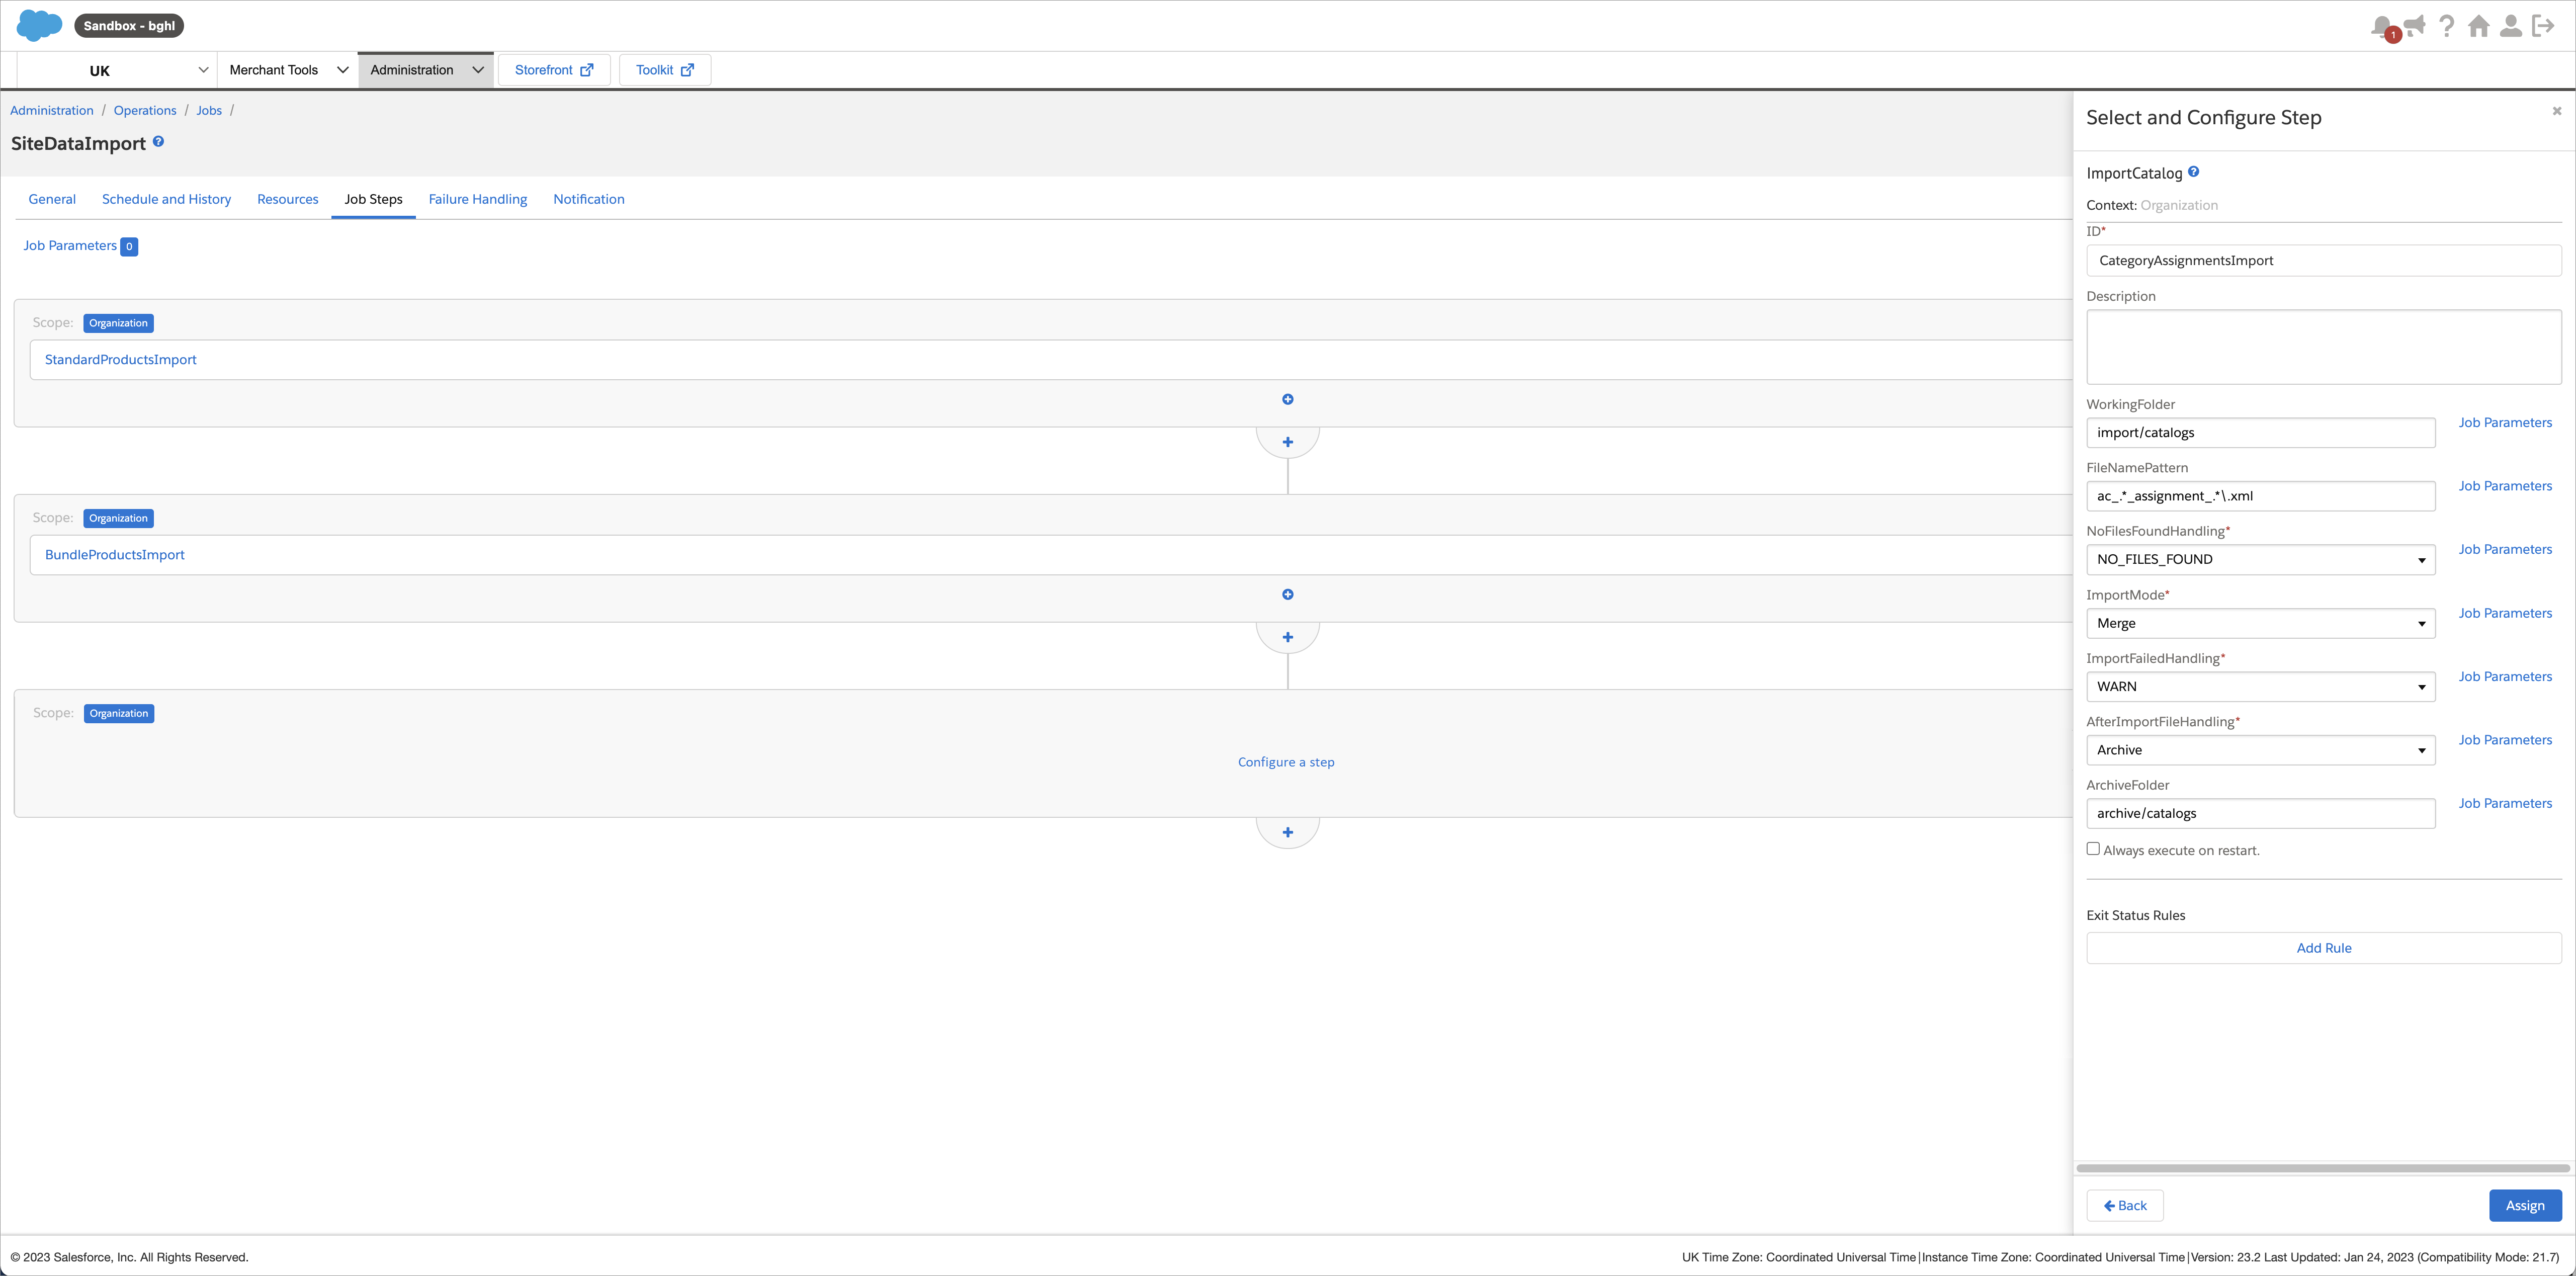Click the announcements megaphone icon
Image resolution: width=2576 pixels, height=1276 pixels.
(2415, 26)
